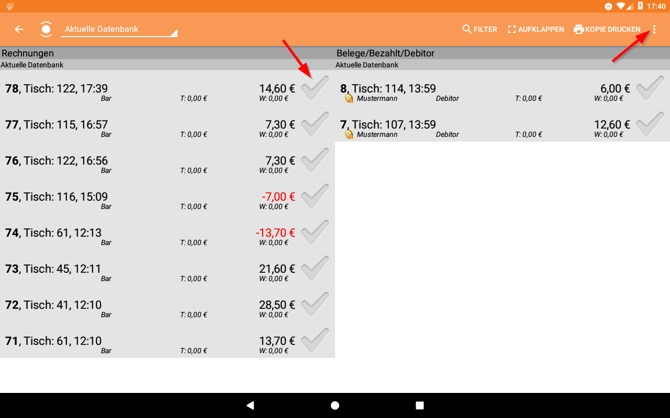Select the Rechnungen column header

click(x=28, y=53)
